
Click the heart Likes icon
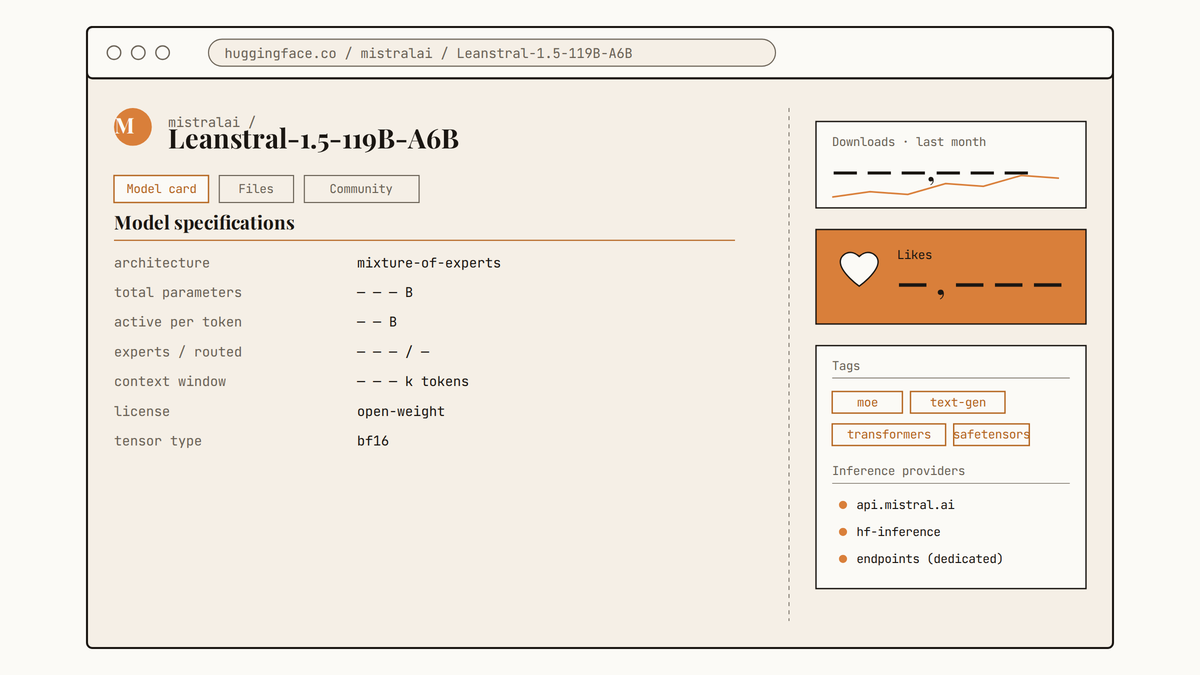[858, 269]
